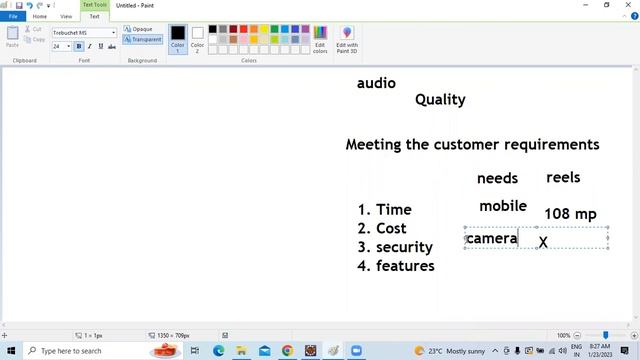Viewport: 640px width, 360px height.
Task: Click the taskbar search box
Action: [103, 351]
